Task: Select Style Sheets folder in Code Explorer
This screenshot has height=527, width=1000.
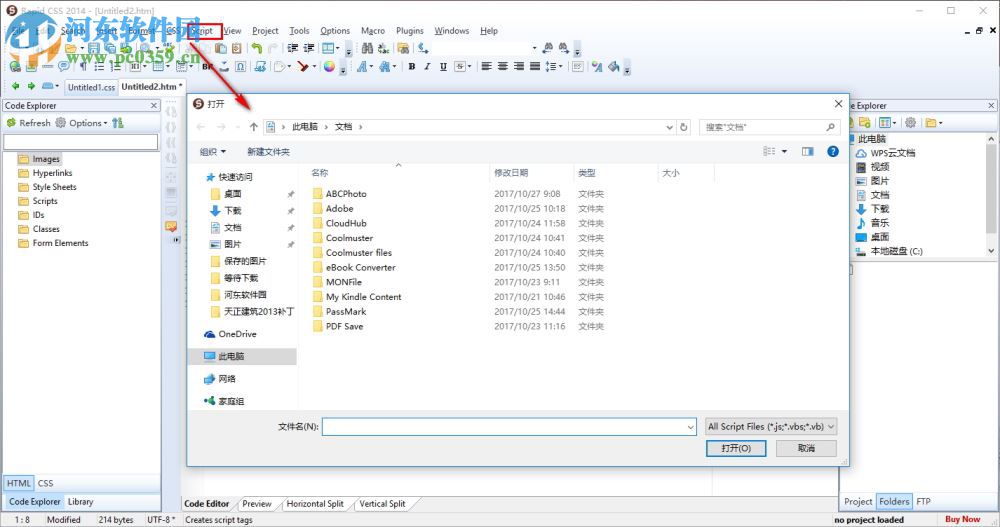Action: coord(47,187)
